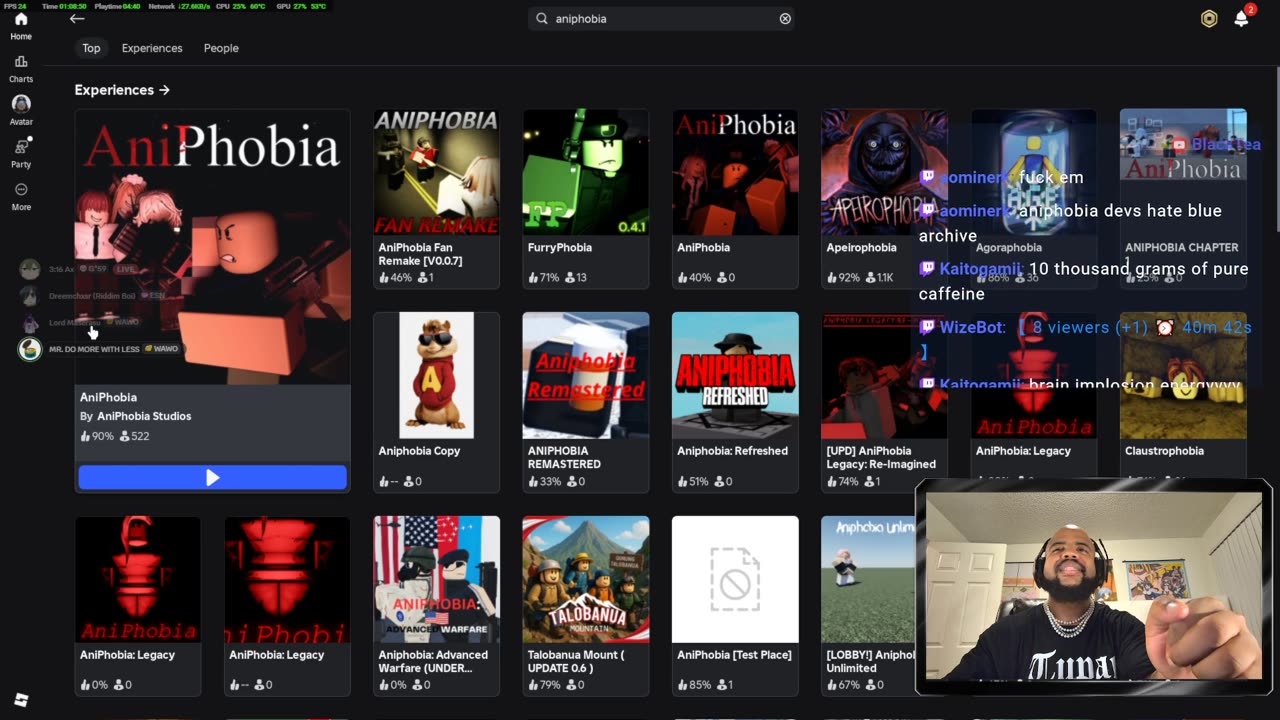Open AniPhobia [Test Place] blank thumbnail
The height and width of the screenshot is (720, 1280).
tap(735, 579)
